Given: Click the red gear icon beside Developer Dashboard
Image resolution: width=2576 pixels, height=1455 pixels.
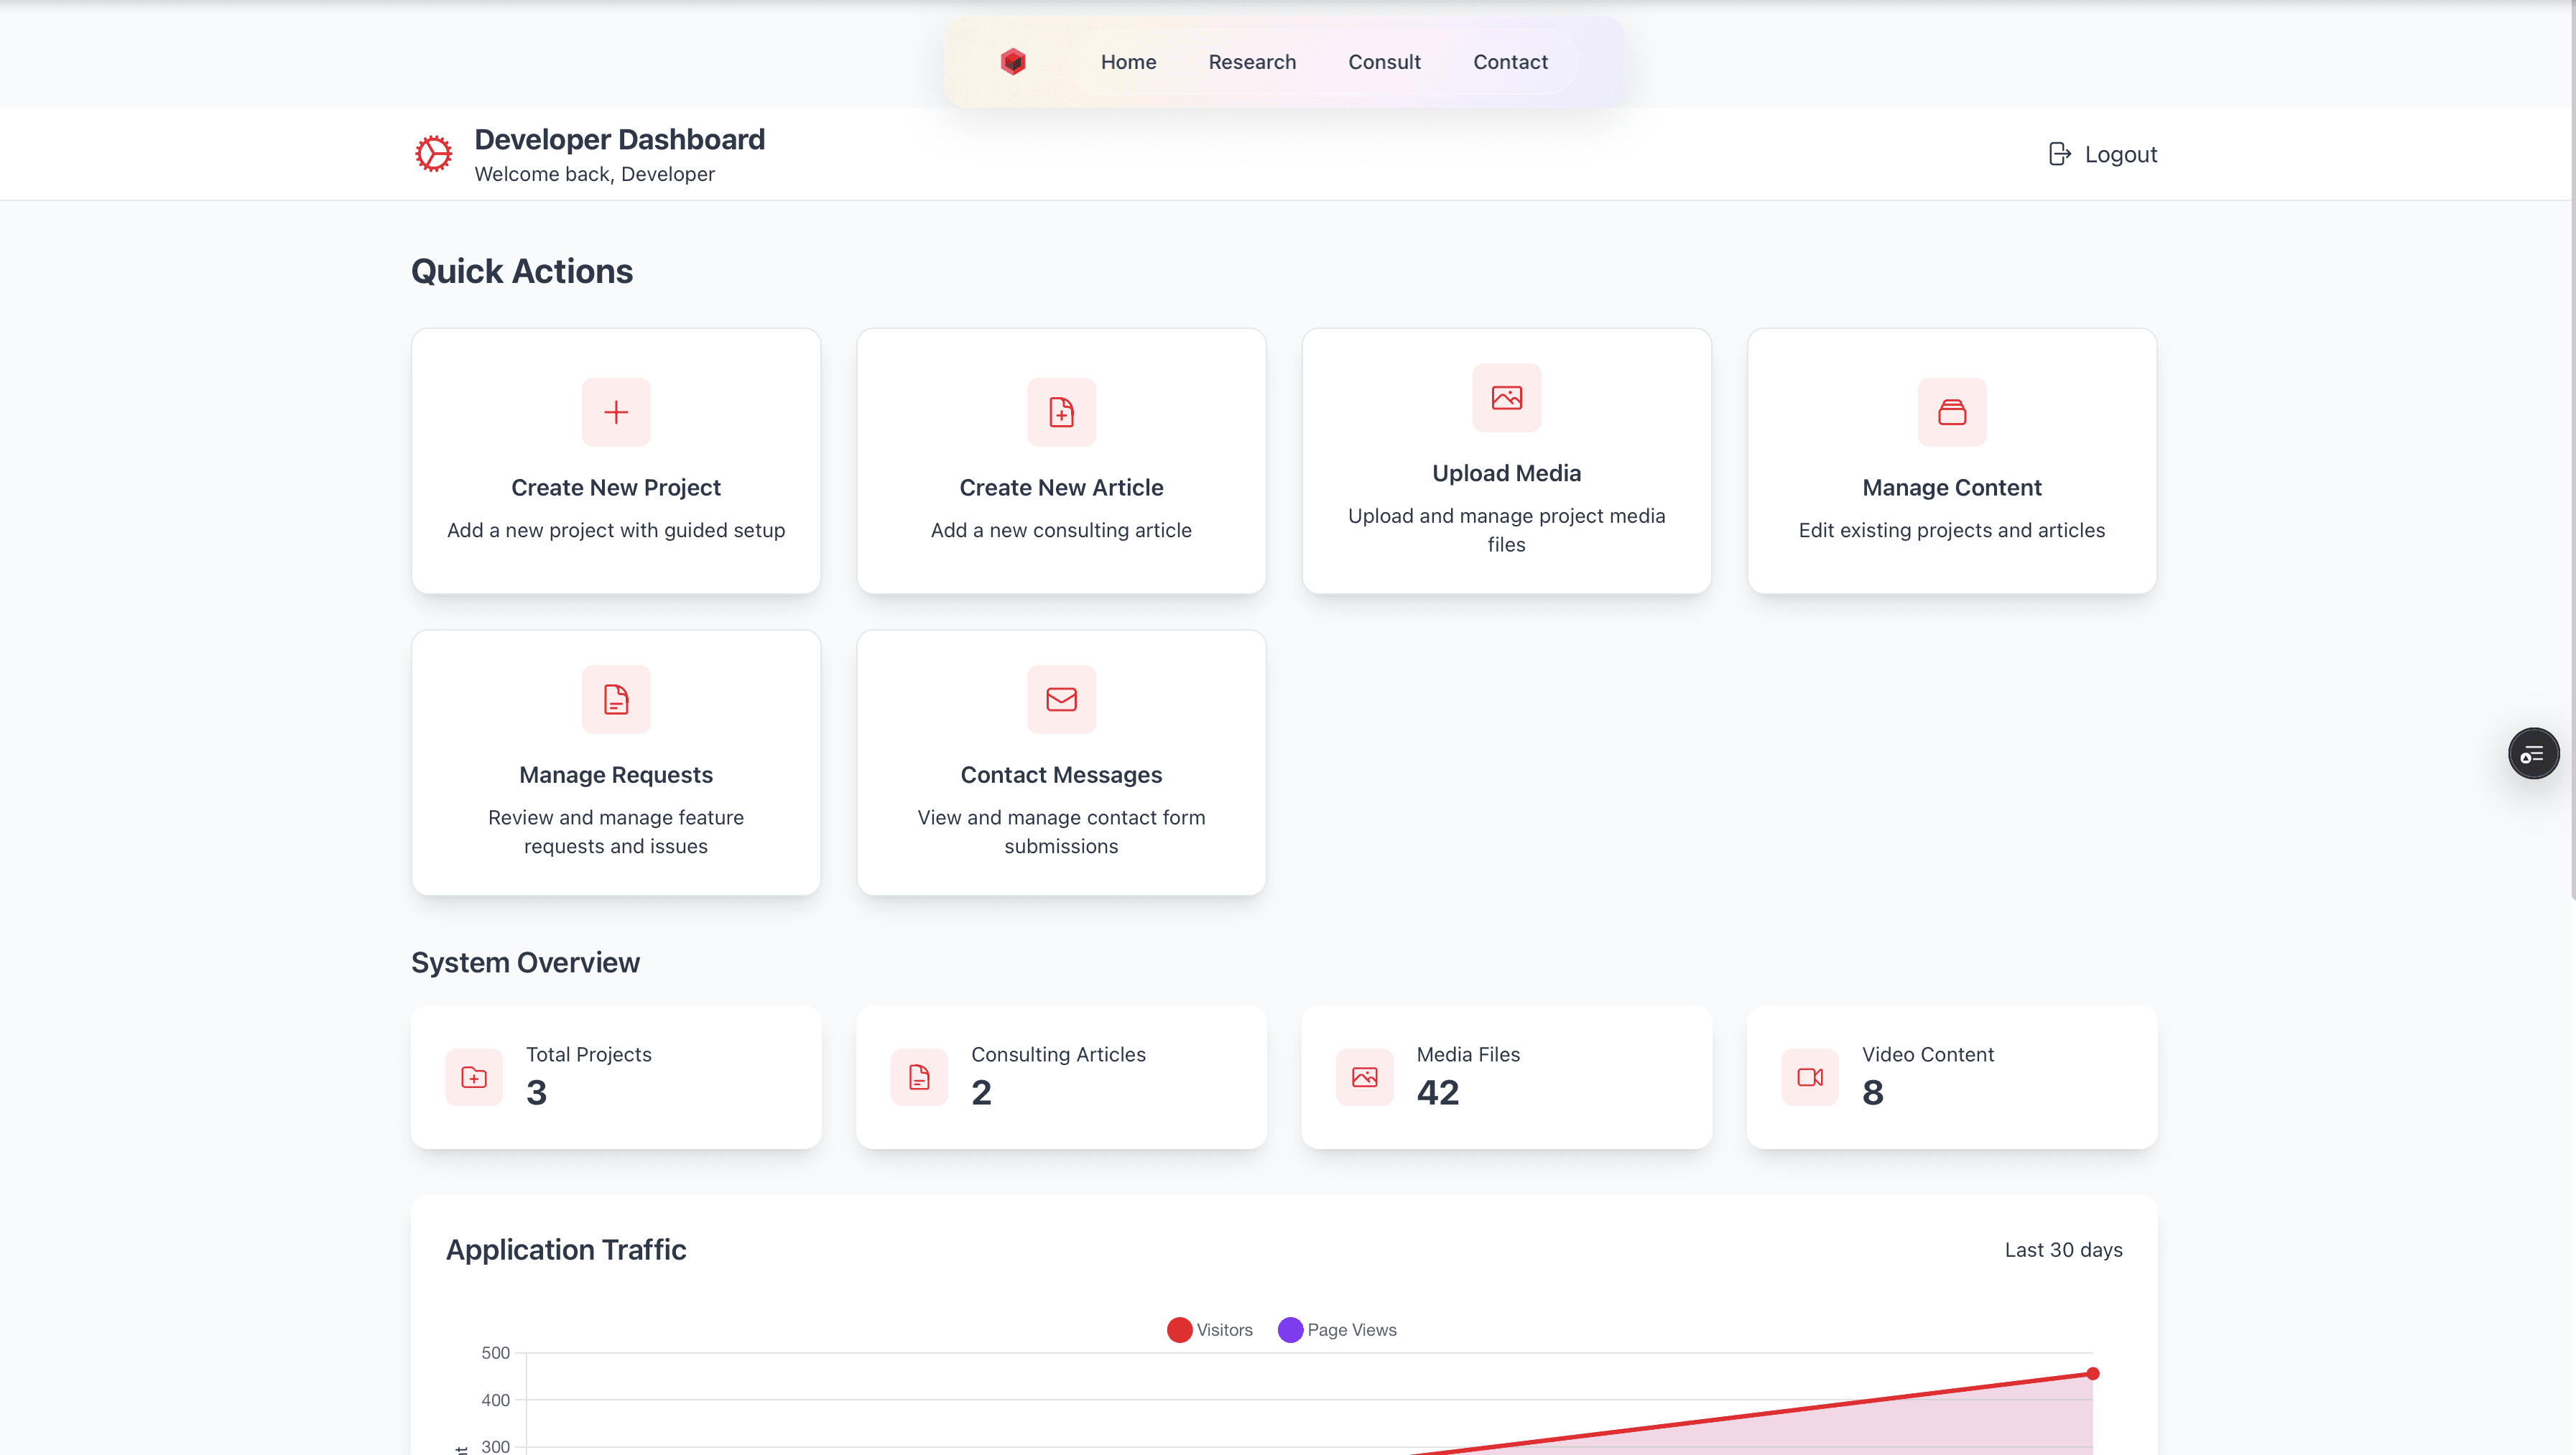Looking at the screenshot, I should tap(434, 154).
